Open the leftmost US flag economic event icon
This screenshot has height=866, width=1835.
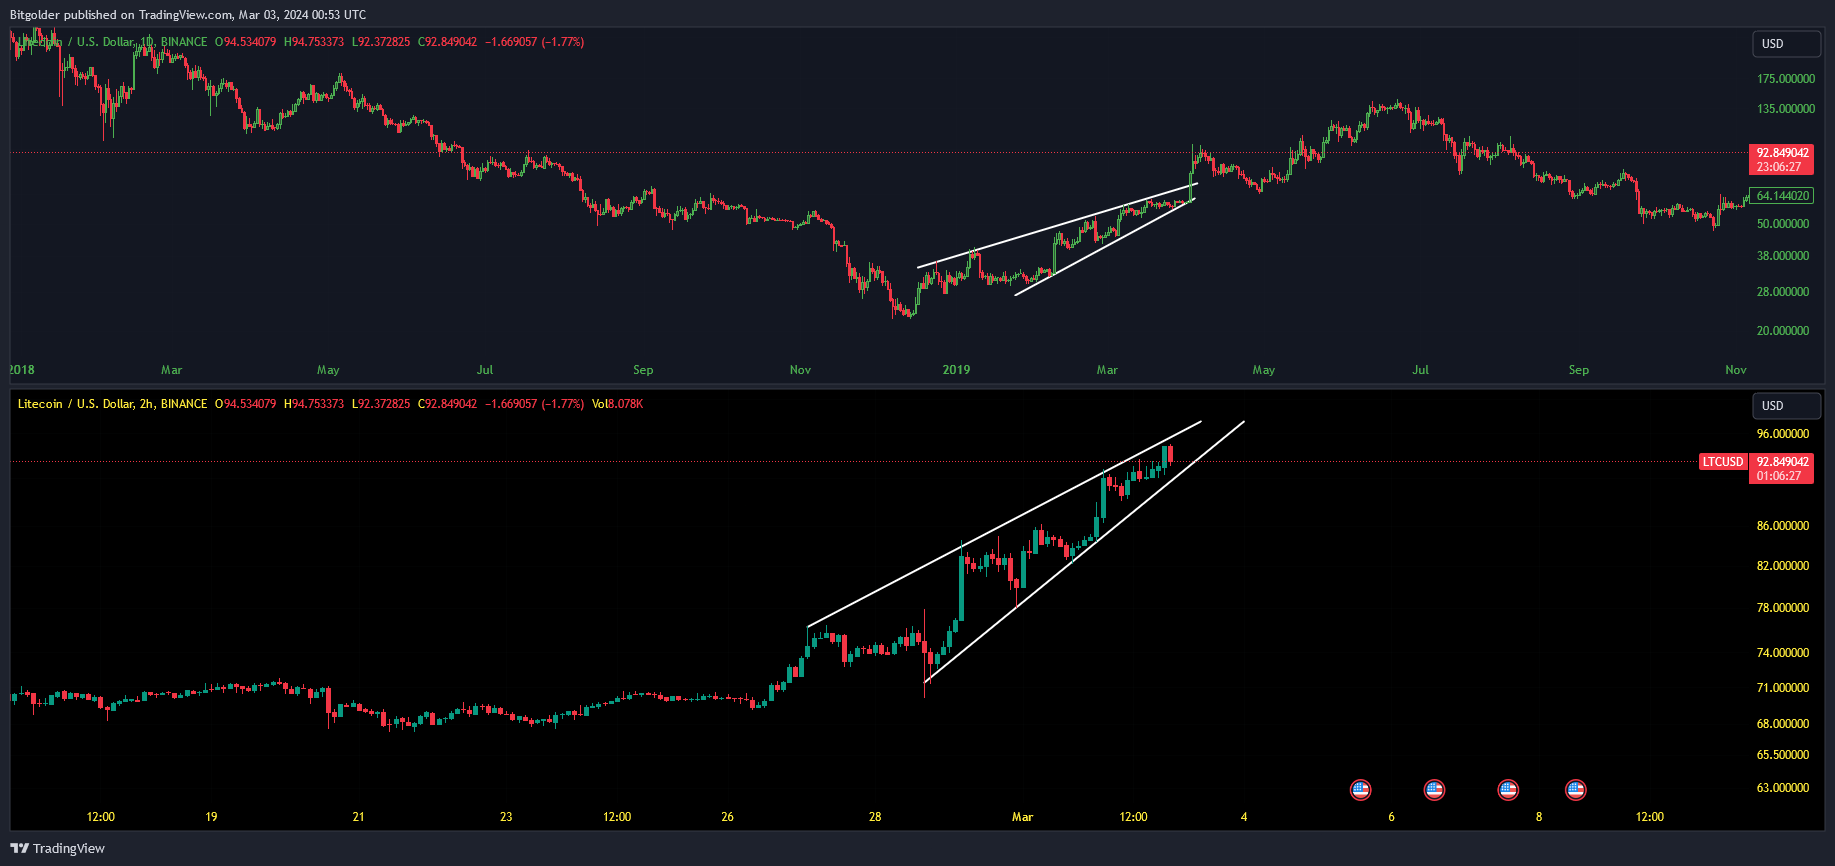tap(1360, 790)
